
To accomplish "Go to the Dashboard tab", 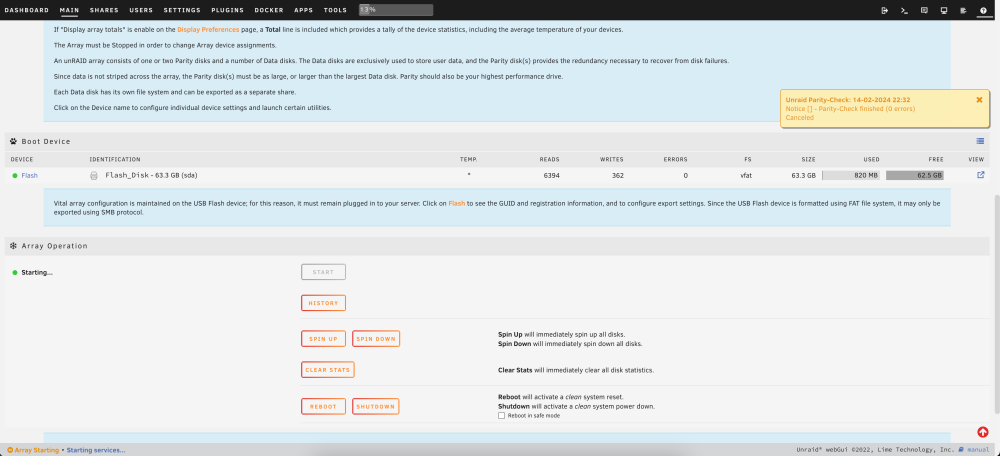I will point(27,10).
